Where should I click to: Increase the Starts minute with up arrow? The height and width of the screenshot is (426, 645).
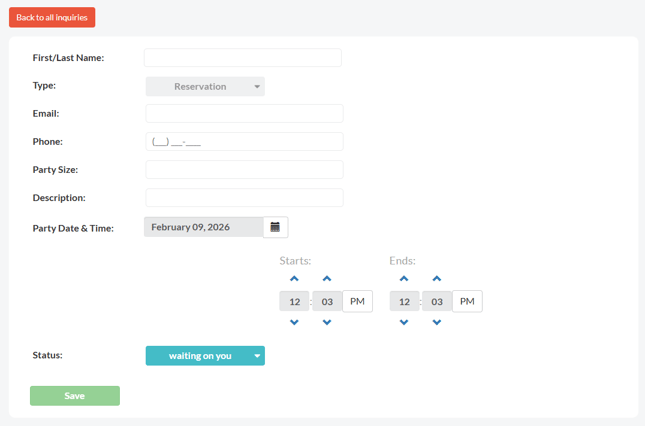(327, 279)
